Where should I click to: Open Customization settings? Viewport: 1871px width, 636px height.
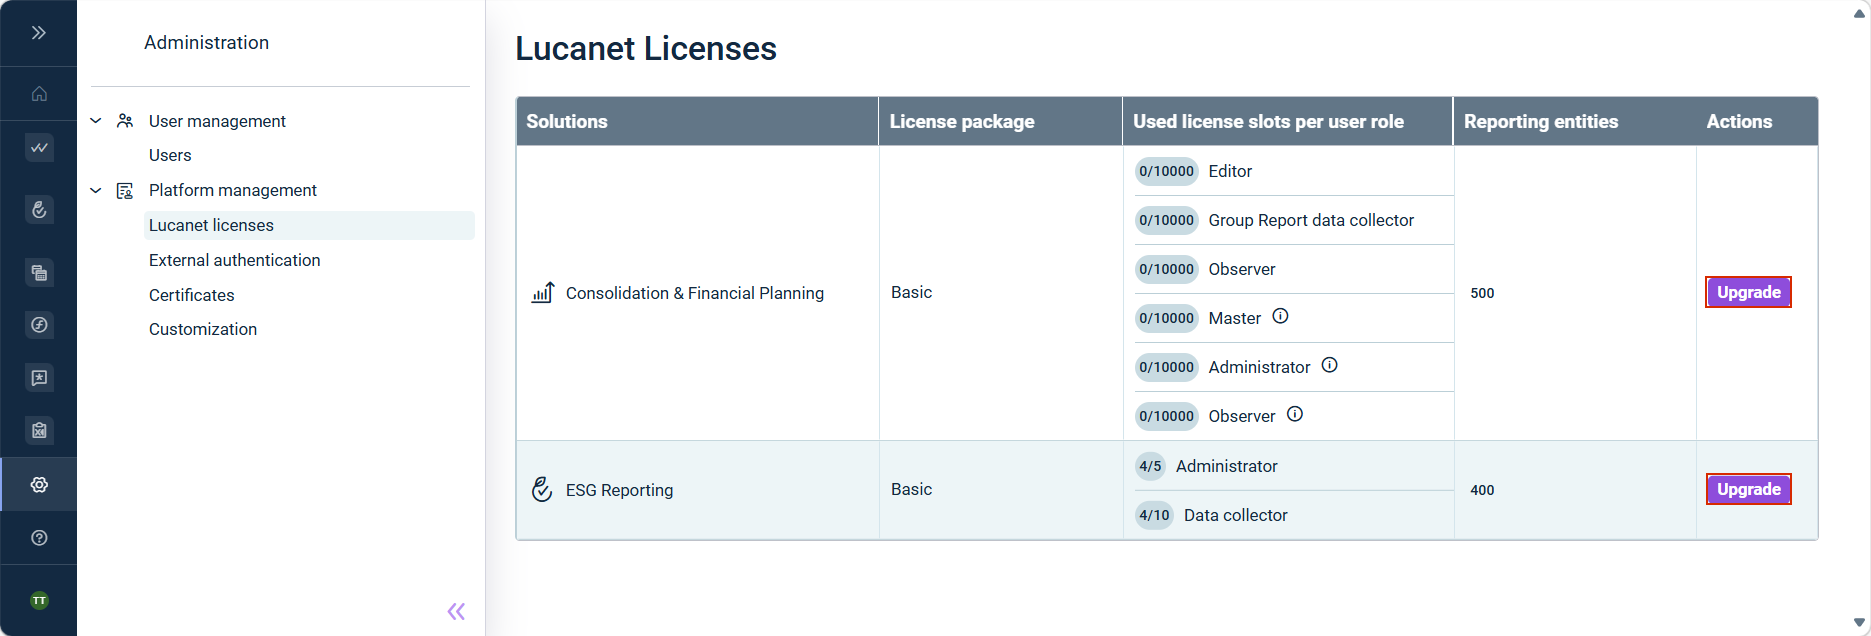point(203,329)
